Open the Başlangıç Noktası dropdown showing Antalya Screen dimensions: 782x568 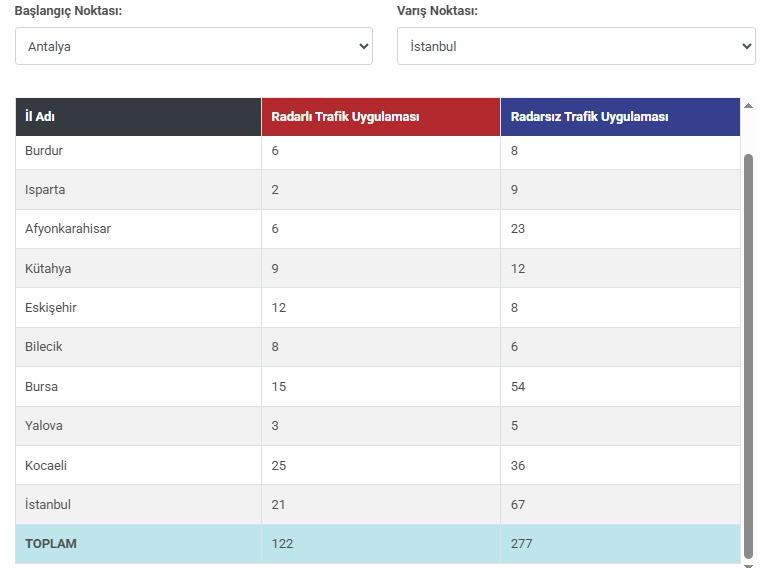[194, 46]
